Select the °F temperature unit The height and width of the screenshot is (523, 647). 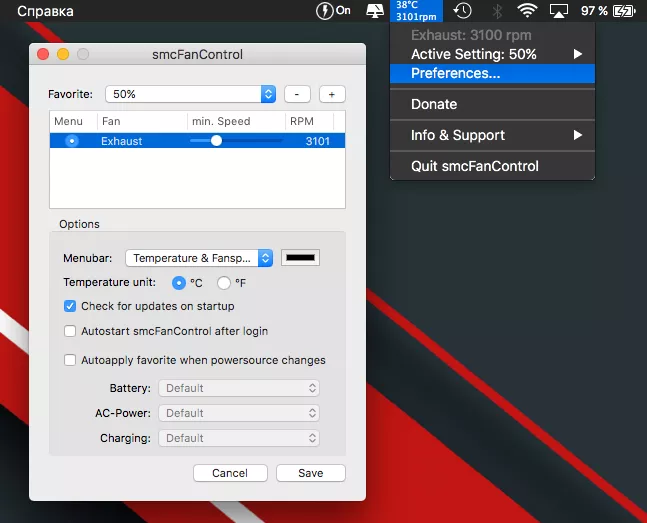[224, 283]
